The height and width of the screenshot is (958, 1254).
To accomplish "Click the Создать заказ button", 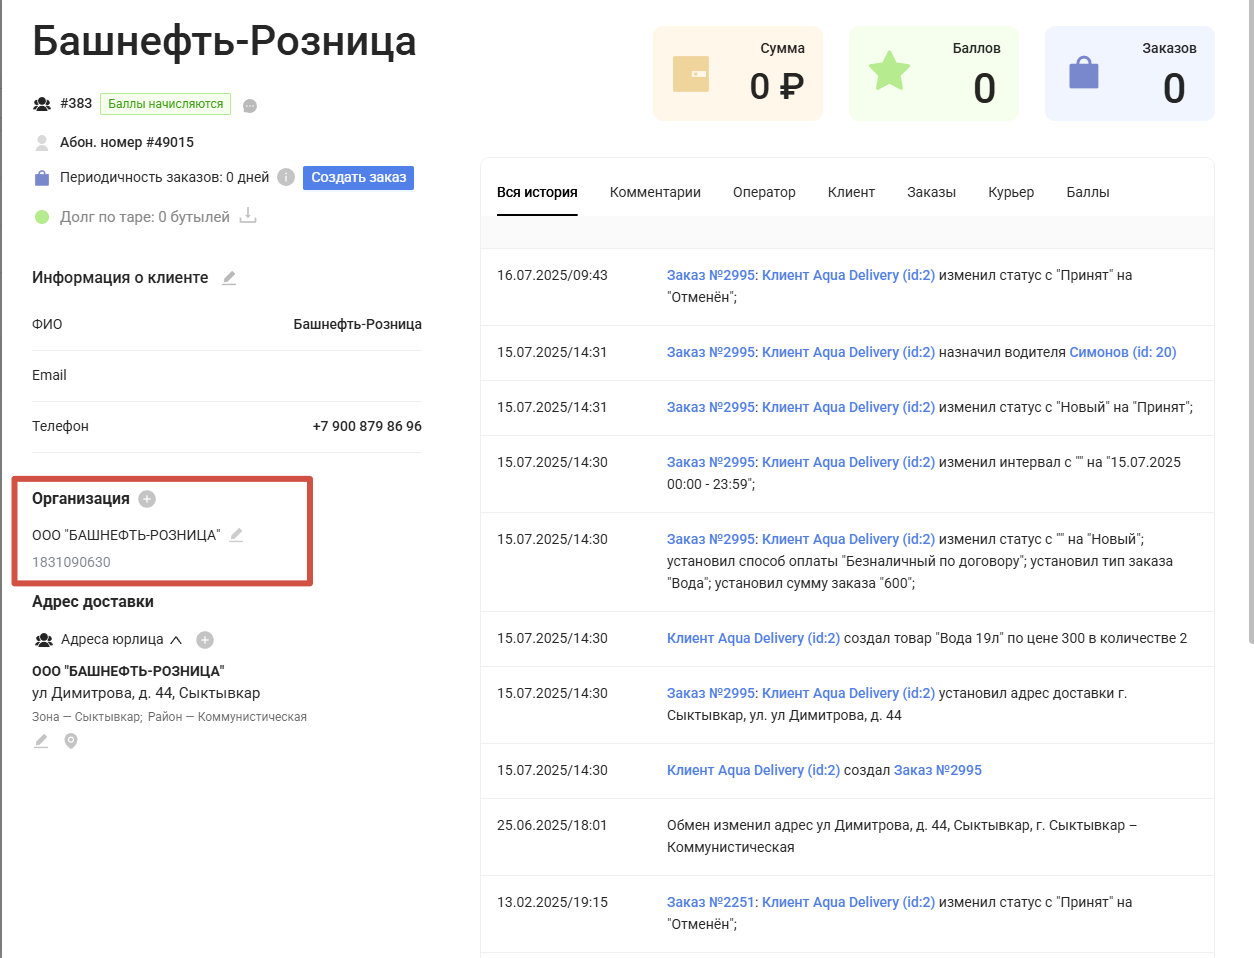I will (x=358, y=177).
